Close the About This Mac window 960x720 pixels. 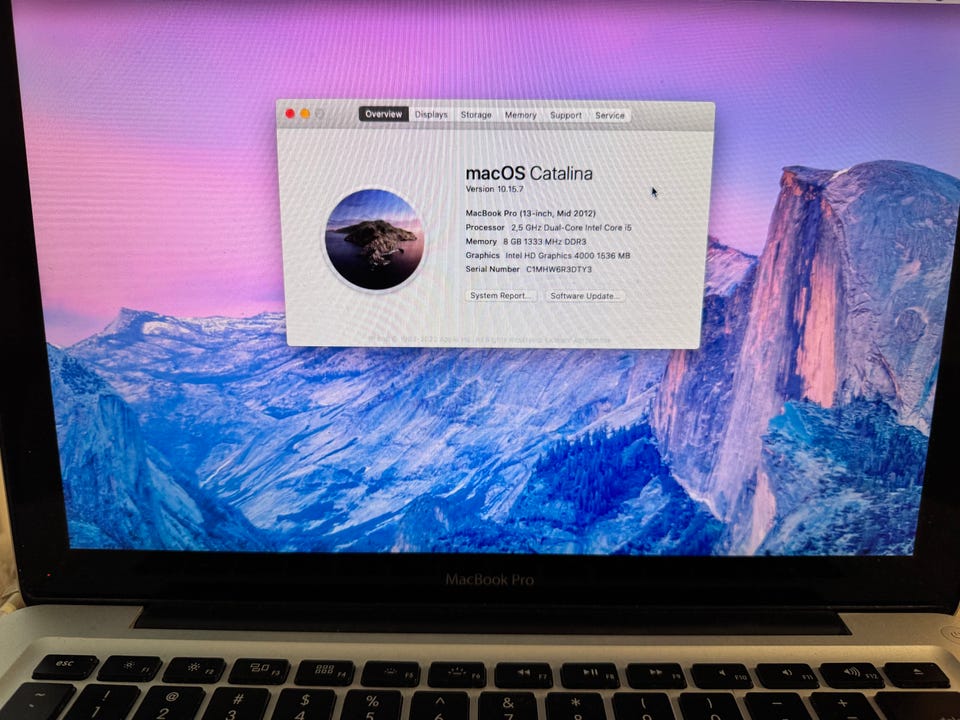(x=290, y=113)
